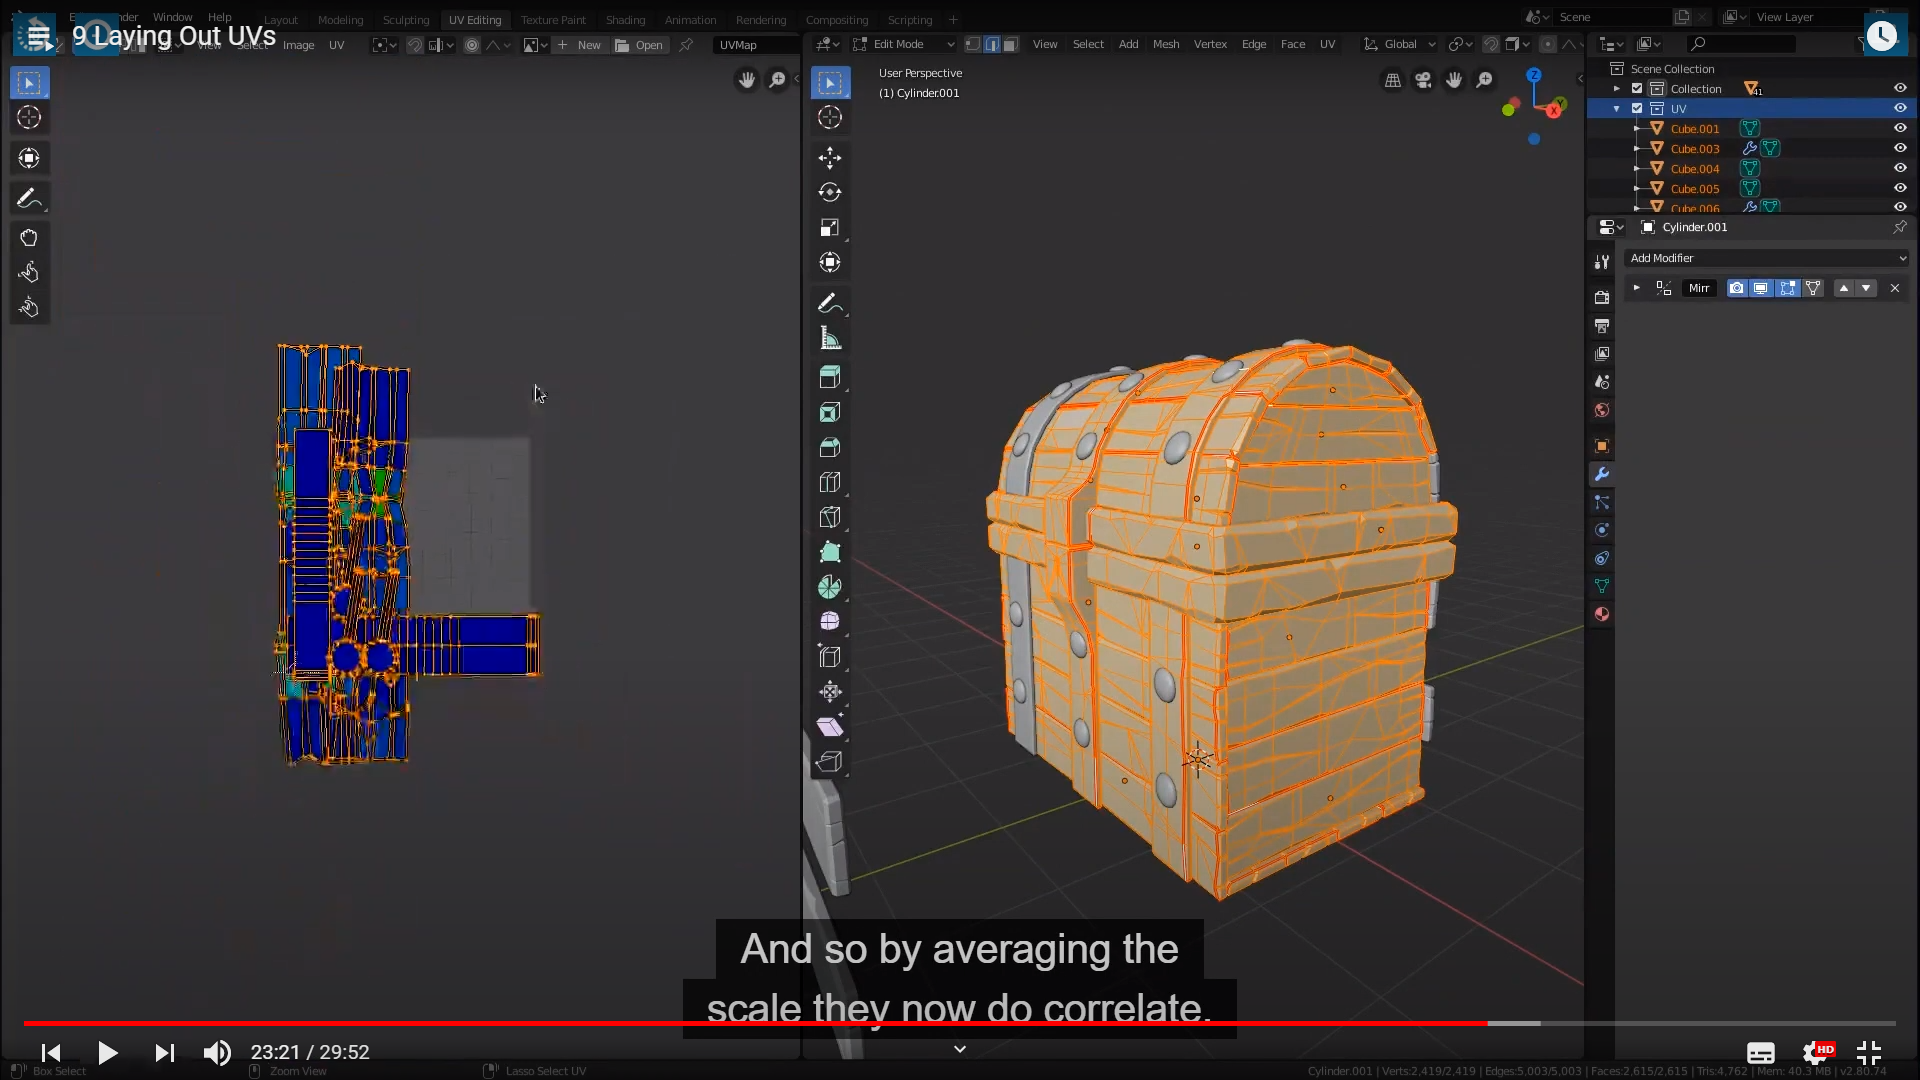Image resolution: width=1920 pixels, height=1080 pixels.
Task: Select the Measure tool in viewport toolbar
Action: tap(829, 339)
